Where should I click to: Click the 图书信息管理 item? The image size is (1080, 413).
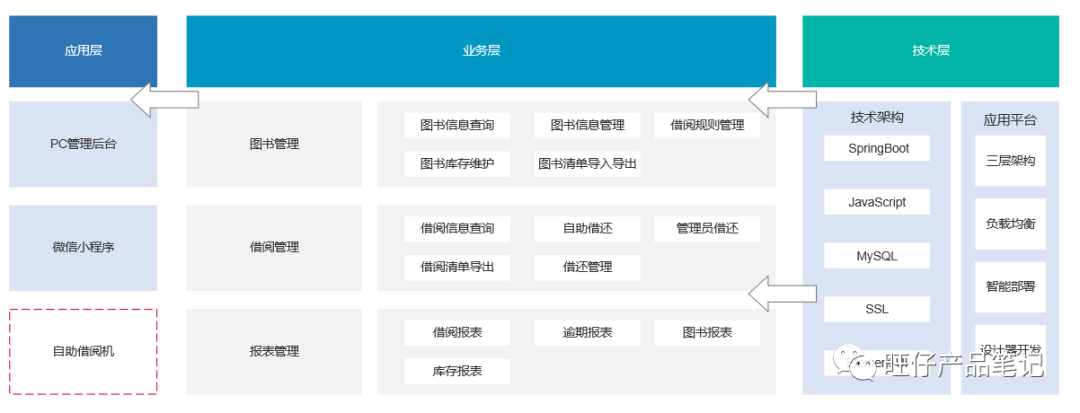(587, 125)
